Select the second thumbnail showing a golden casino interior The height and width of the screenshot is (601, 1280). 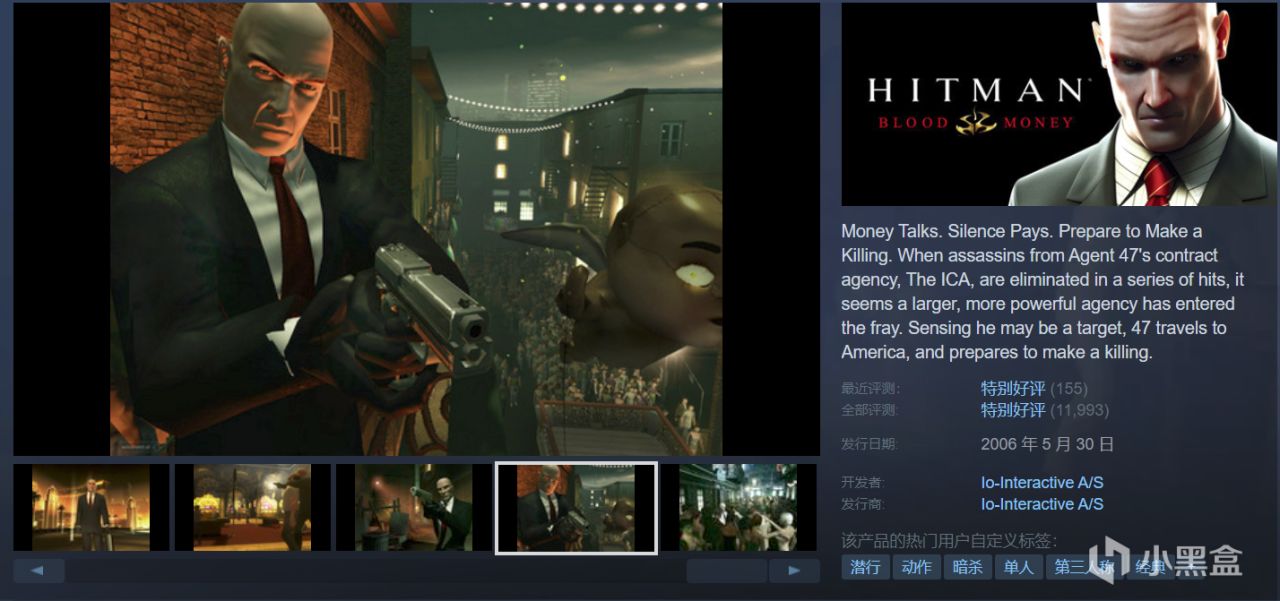(x=253, y=507)
